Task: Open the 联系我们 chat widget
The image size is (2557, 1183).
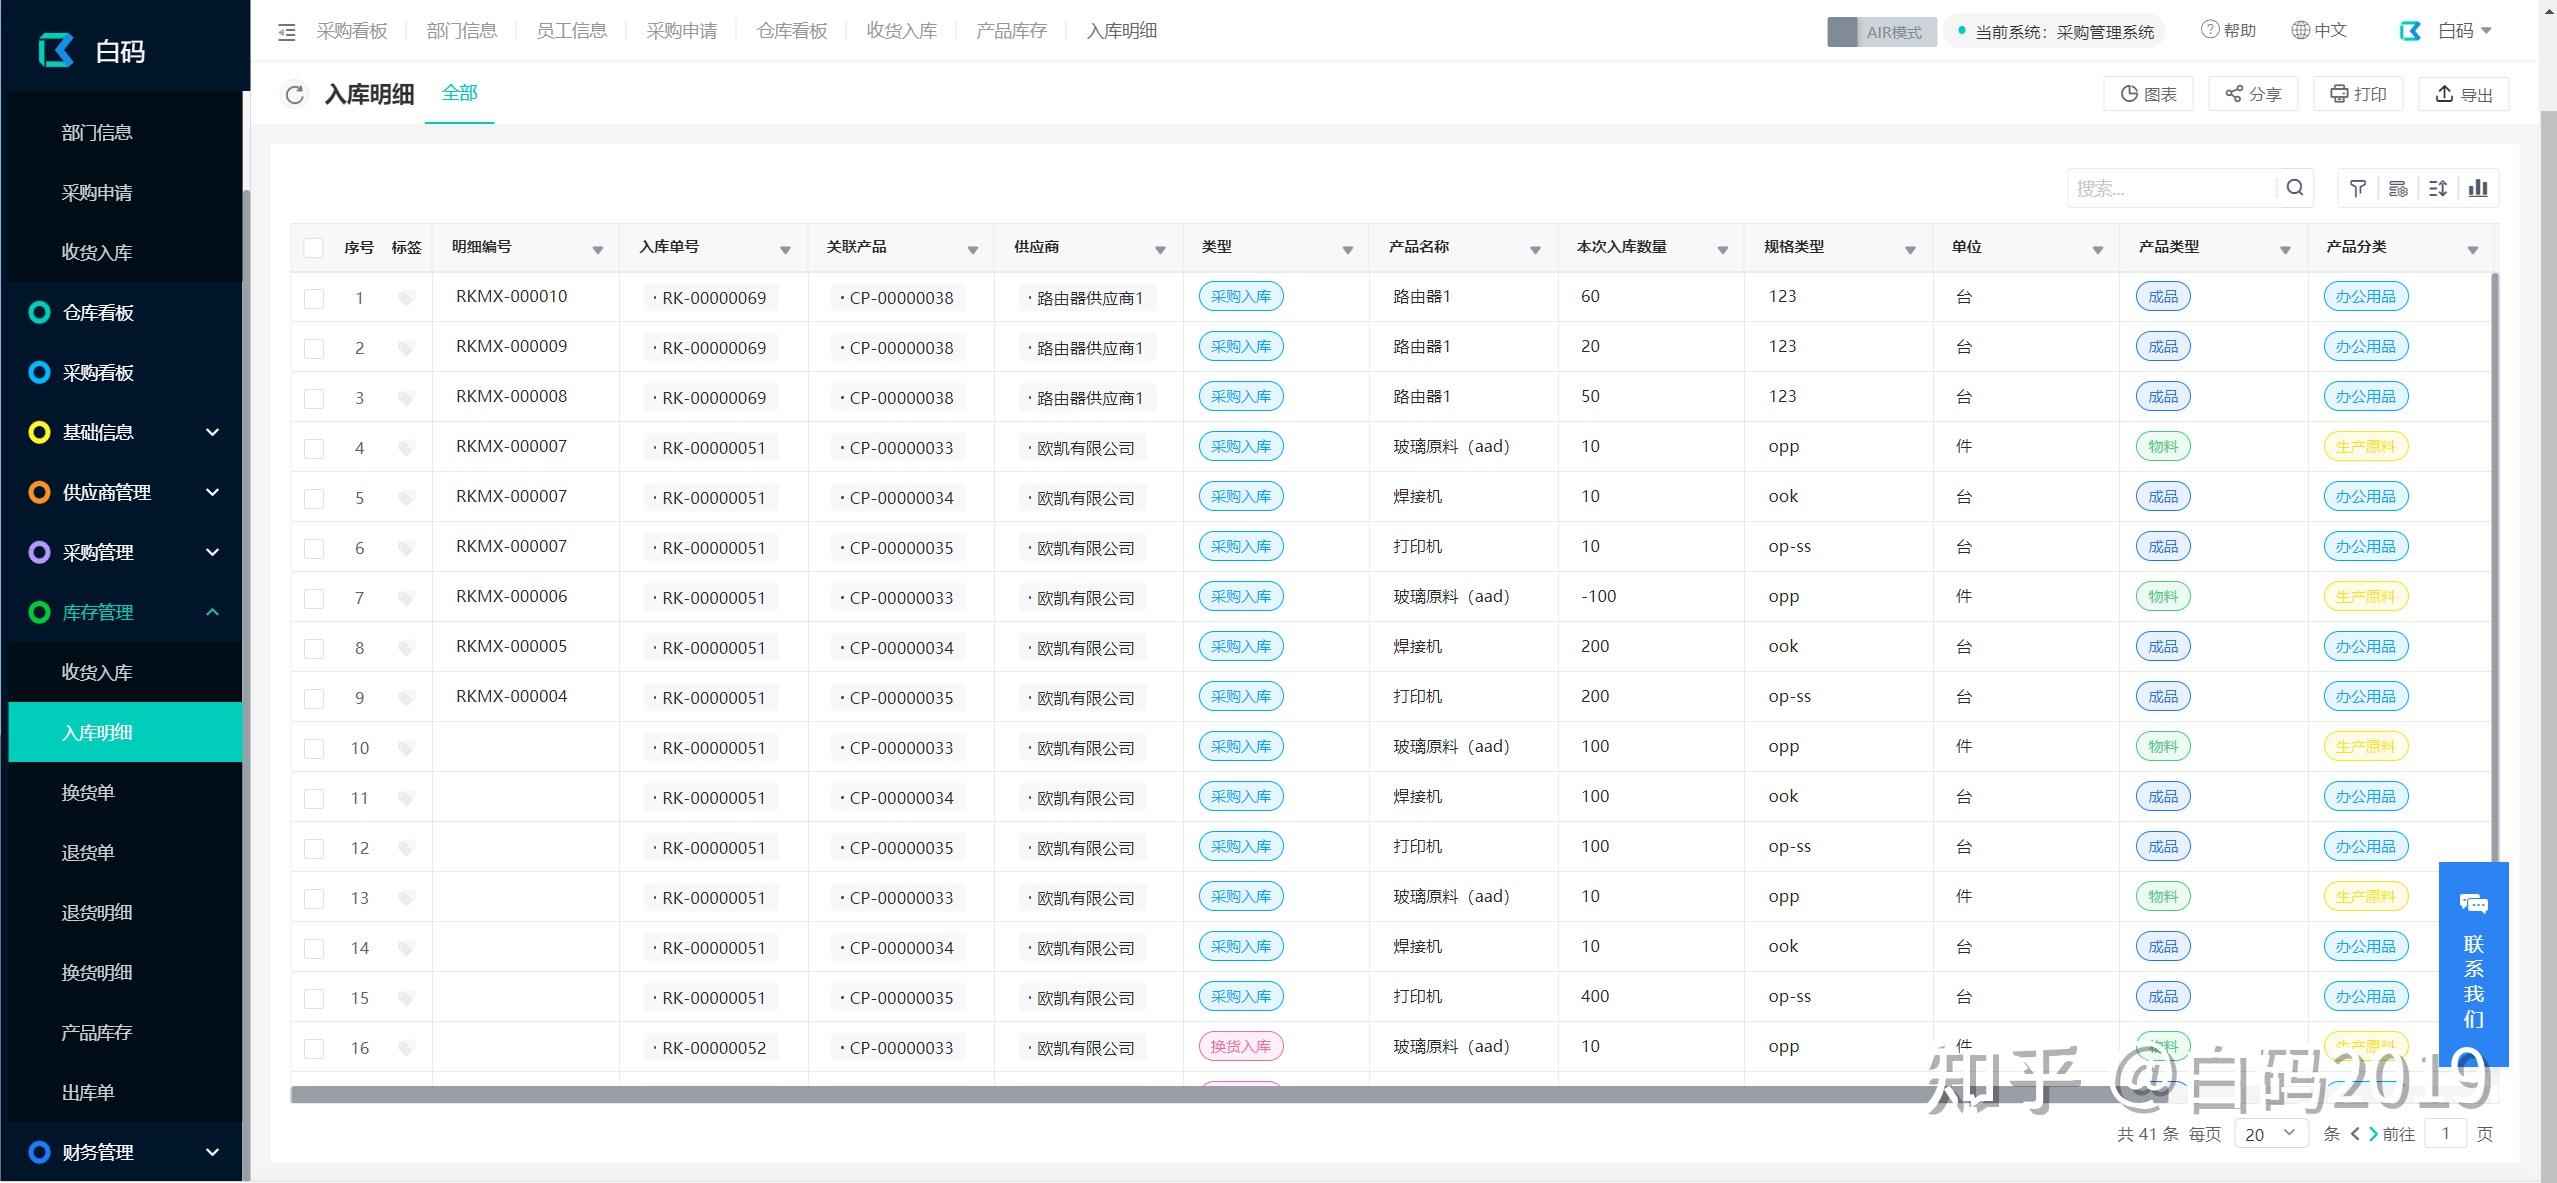Action: coord(2474,964)
